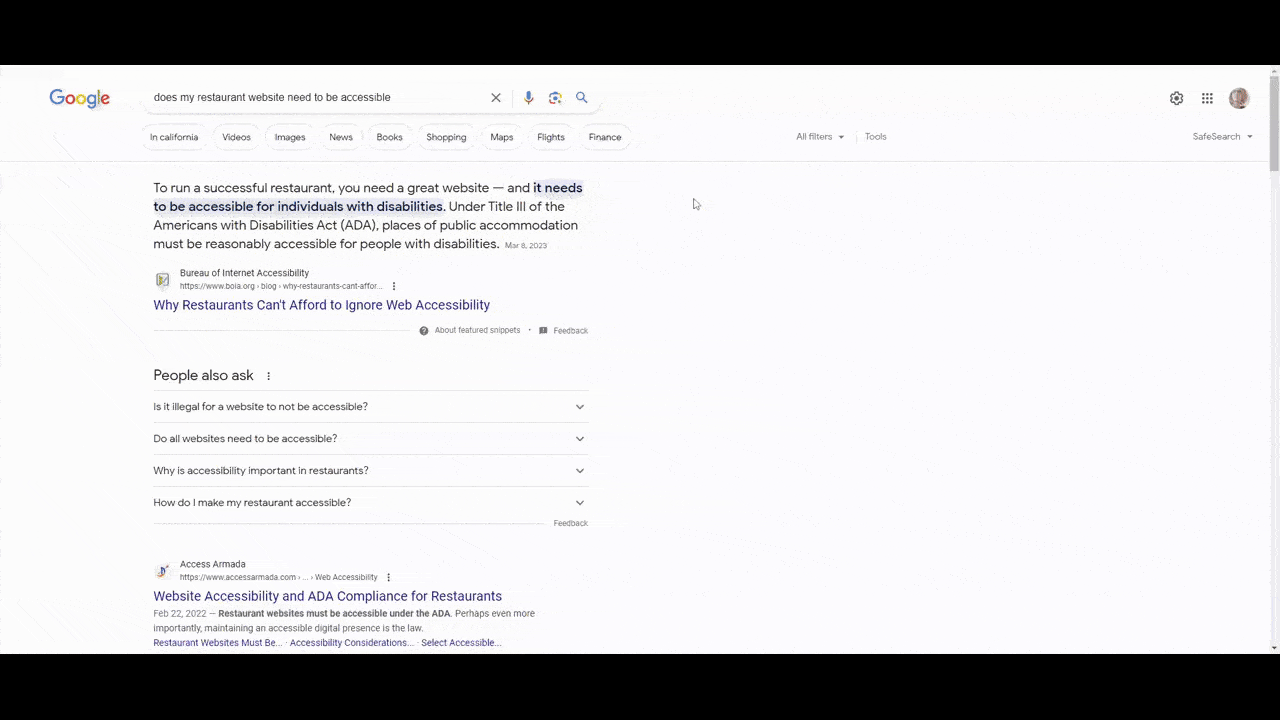This screenshot has width=1280, height=720.
Task: Open the three-dot menu for the Access Armada result
Action: coord(389,578)
